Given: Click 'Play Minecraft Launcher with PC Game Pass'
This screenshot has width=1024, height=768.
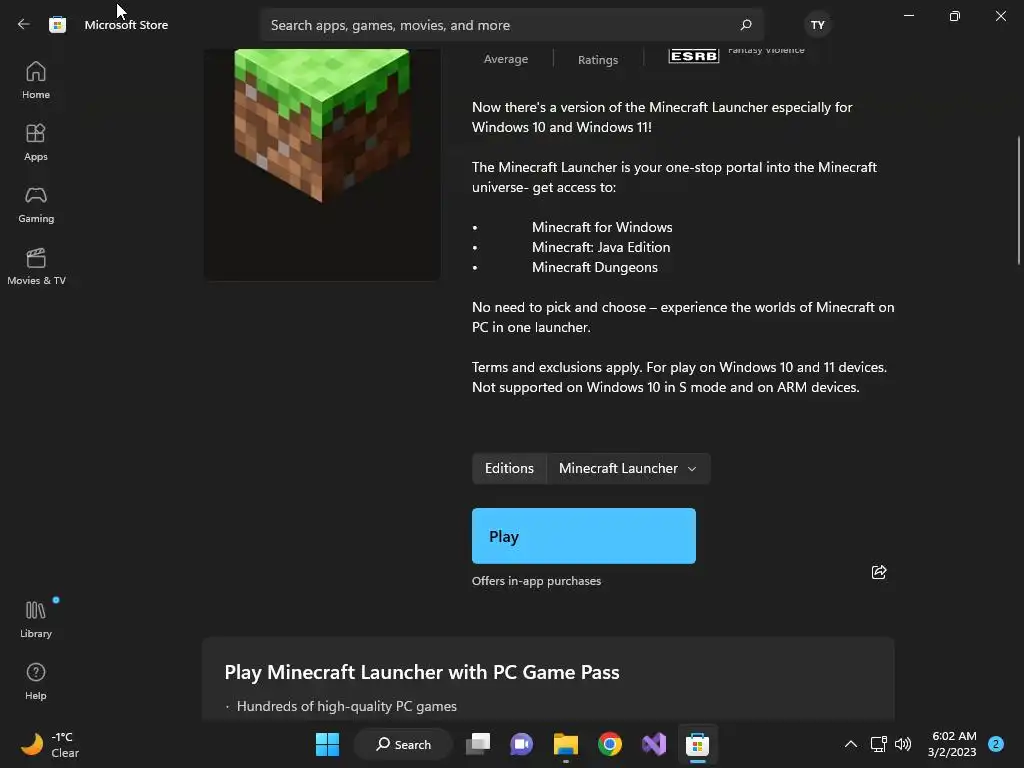Looking at the screenshot, I should tap(422, 672).
